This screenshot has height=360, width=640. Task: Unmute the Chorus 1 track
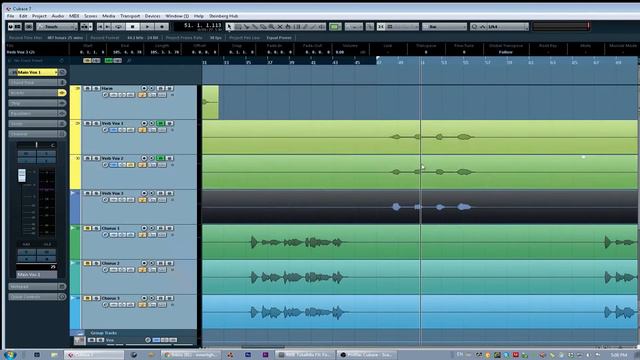click(x=87, y=228)
